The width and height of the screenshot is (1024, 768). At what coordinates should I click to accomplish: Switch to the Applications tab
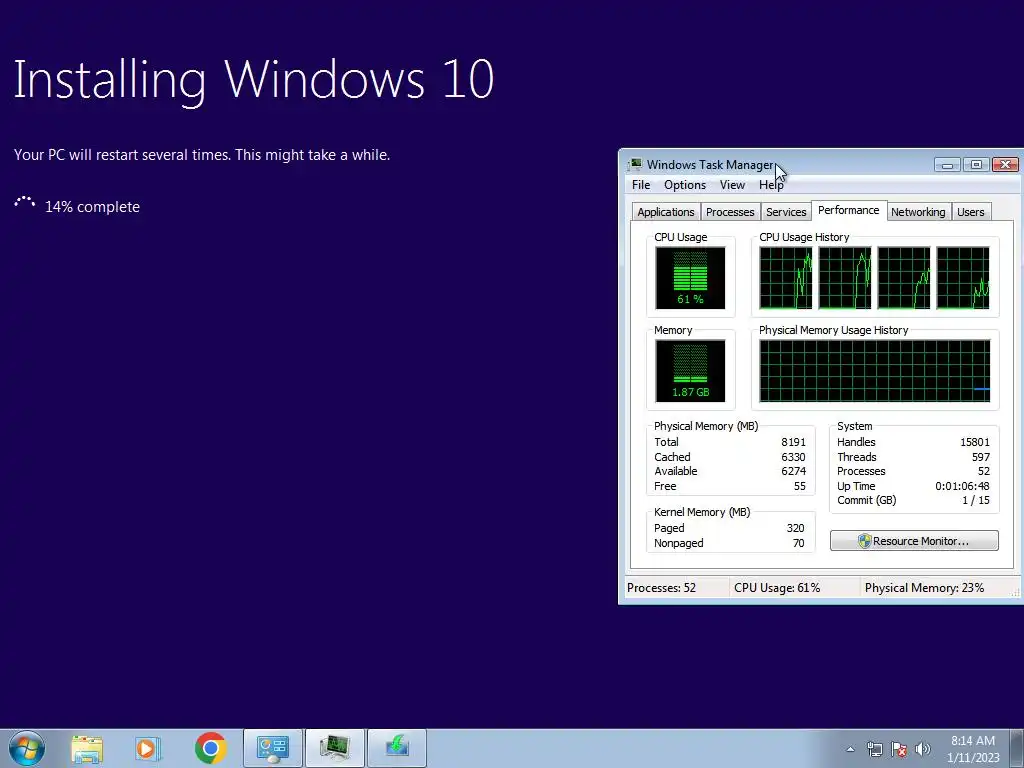click(x=665, y=212)
